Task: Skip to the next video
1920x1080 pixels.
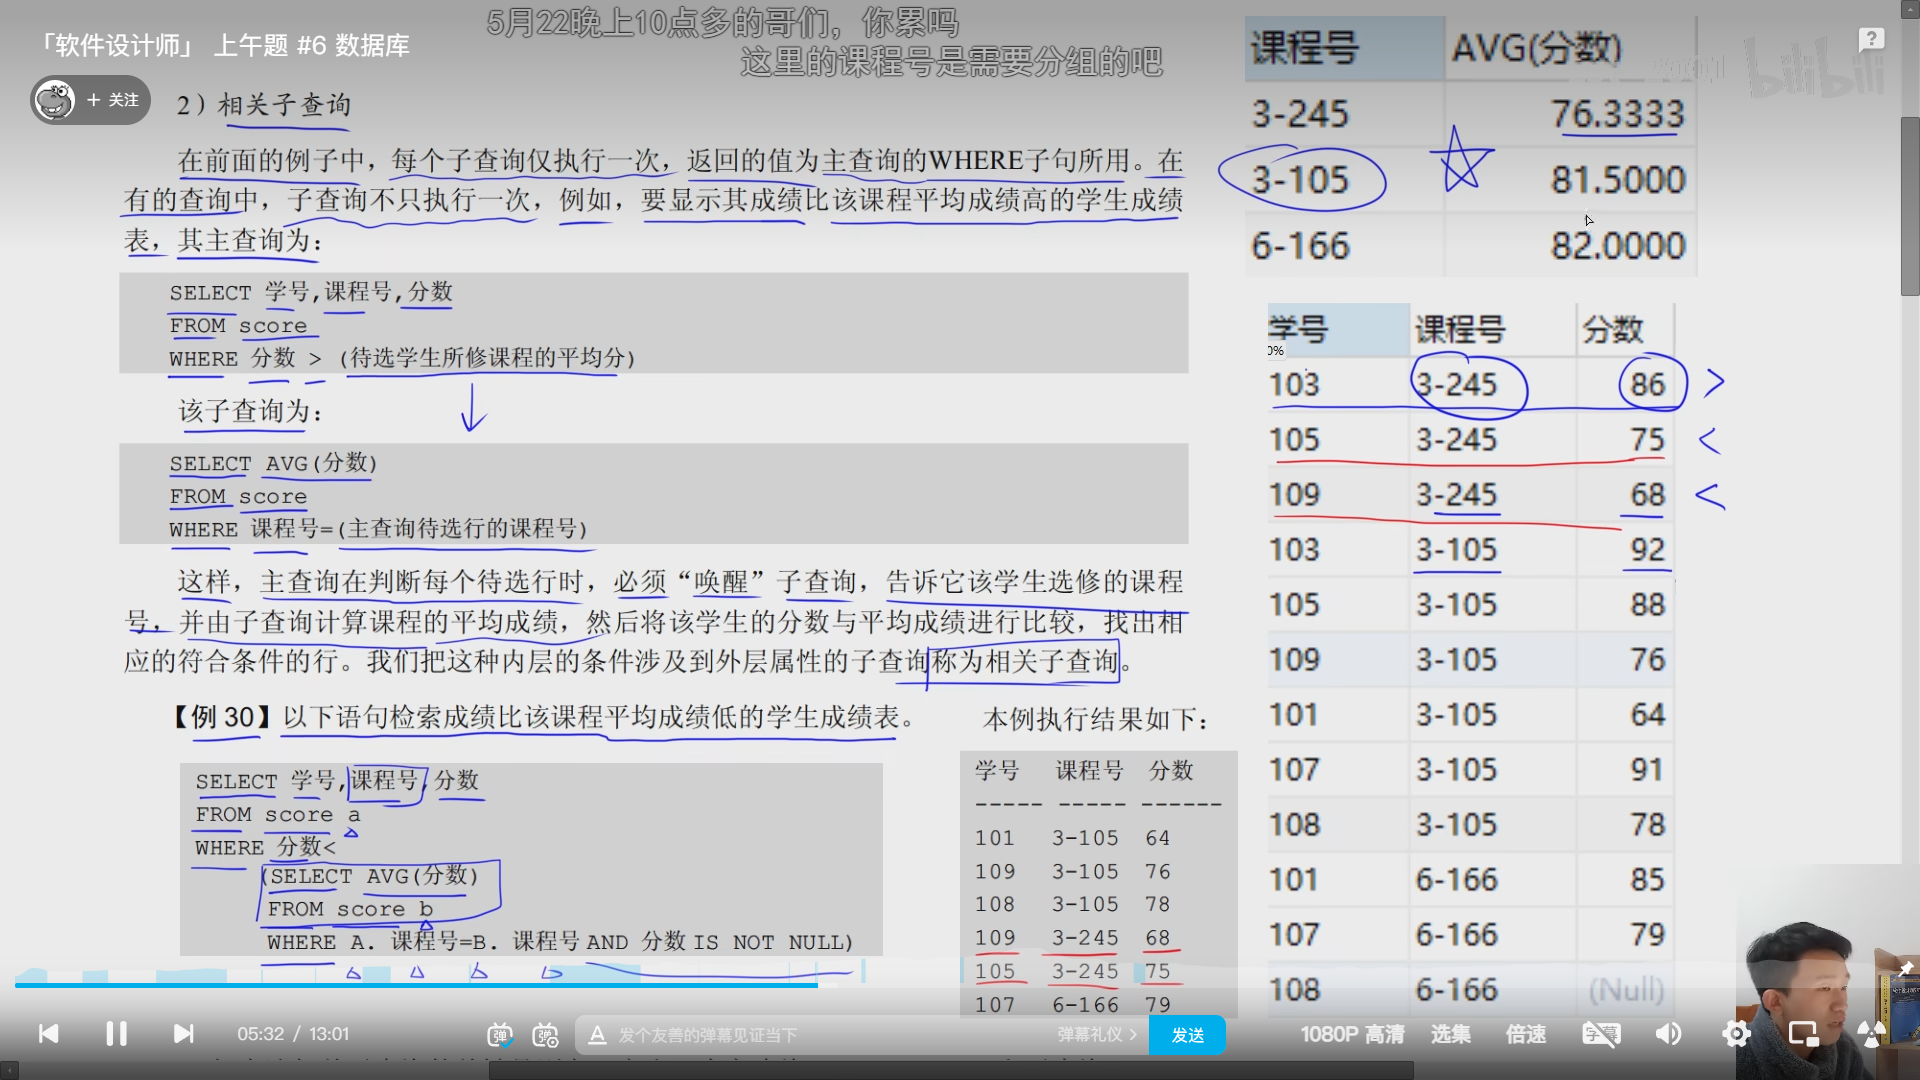Action: pos(183,1034)
